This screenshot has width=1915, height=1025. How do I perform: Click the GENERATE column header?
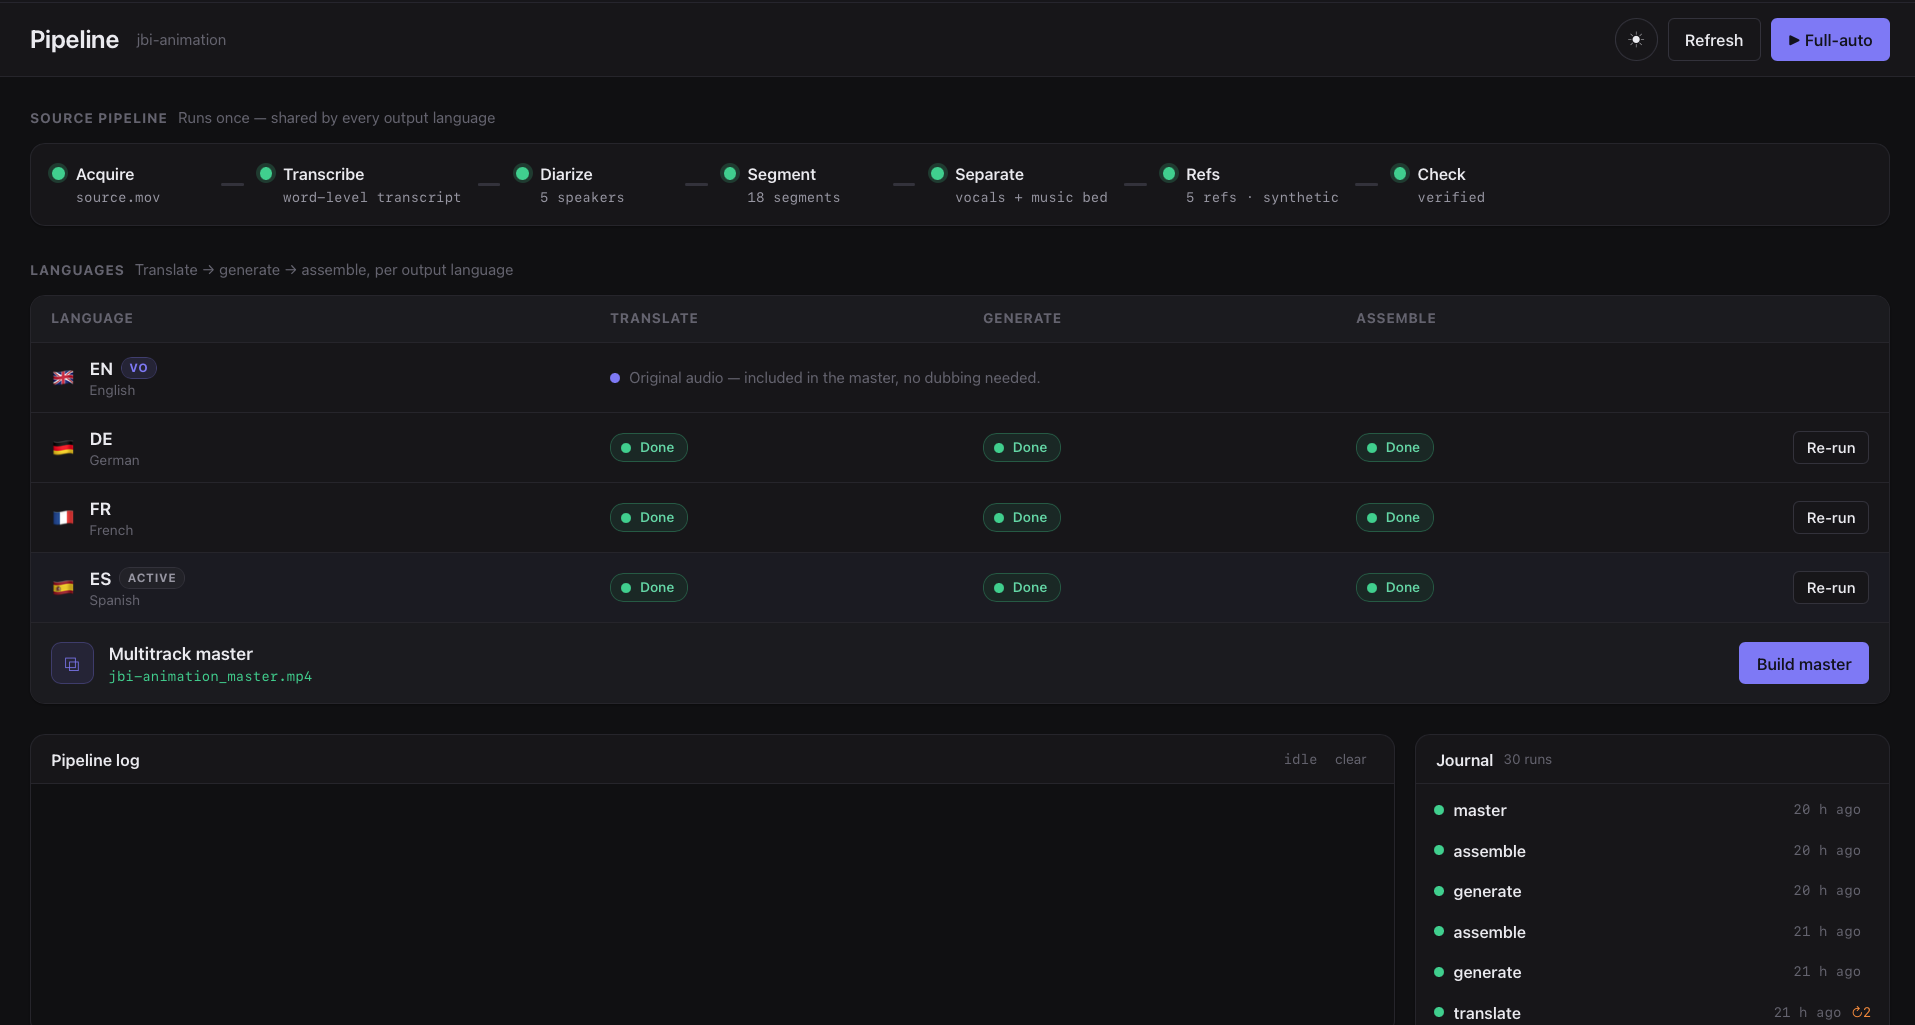(1022, 318)
